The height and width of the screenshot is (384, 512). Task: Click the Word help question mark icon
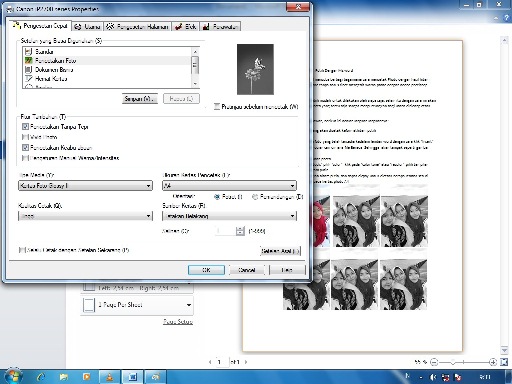[x=506, y=18]
